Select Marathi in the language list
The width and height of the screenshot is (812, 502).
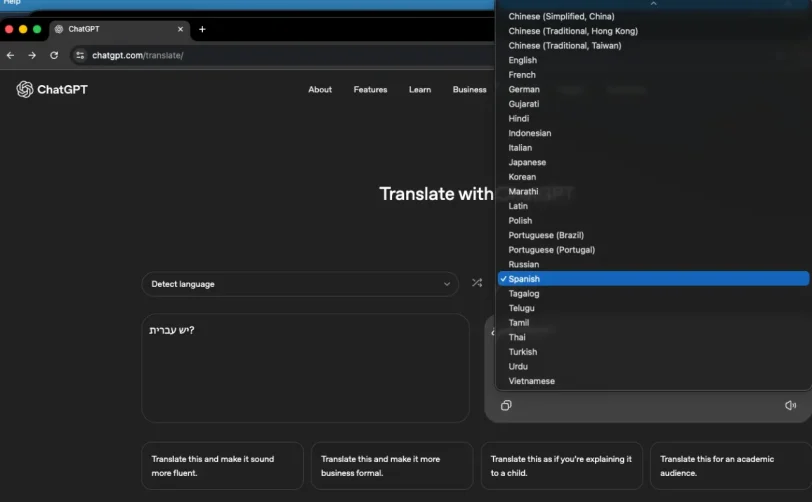point(654,191)
